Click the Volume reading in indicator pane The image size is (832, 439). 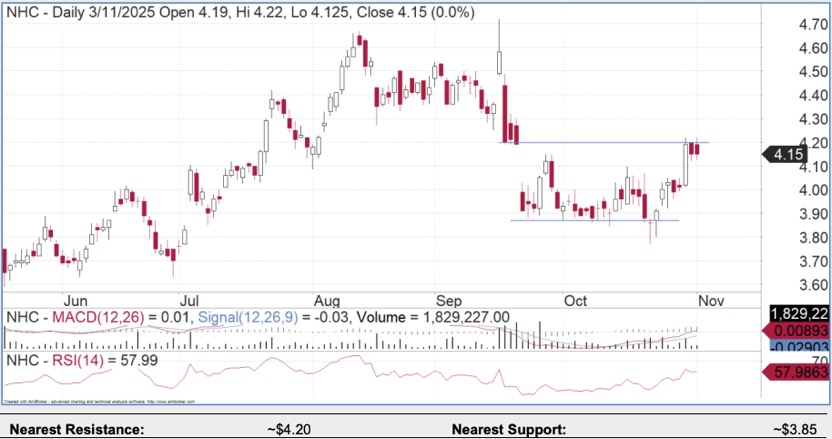coord(433,317)
